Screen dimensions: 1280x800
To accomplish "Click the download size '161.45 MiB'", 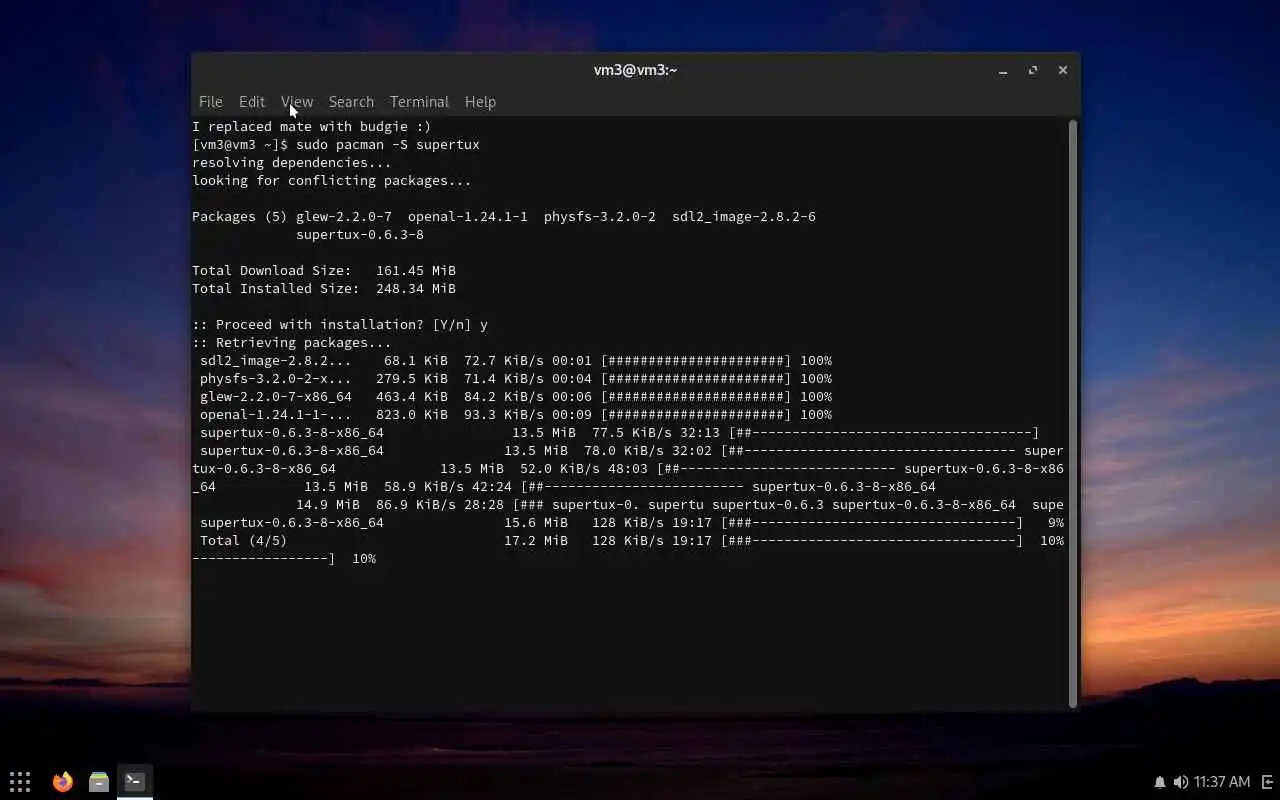I will coord(416,271).
